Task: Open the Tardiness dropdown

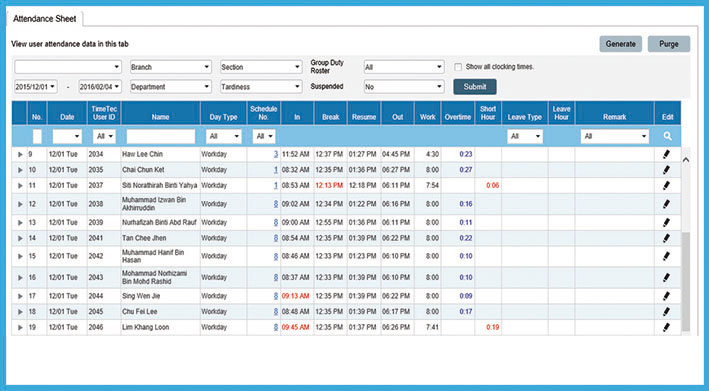Action: (x=261, y=87)
